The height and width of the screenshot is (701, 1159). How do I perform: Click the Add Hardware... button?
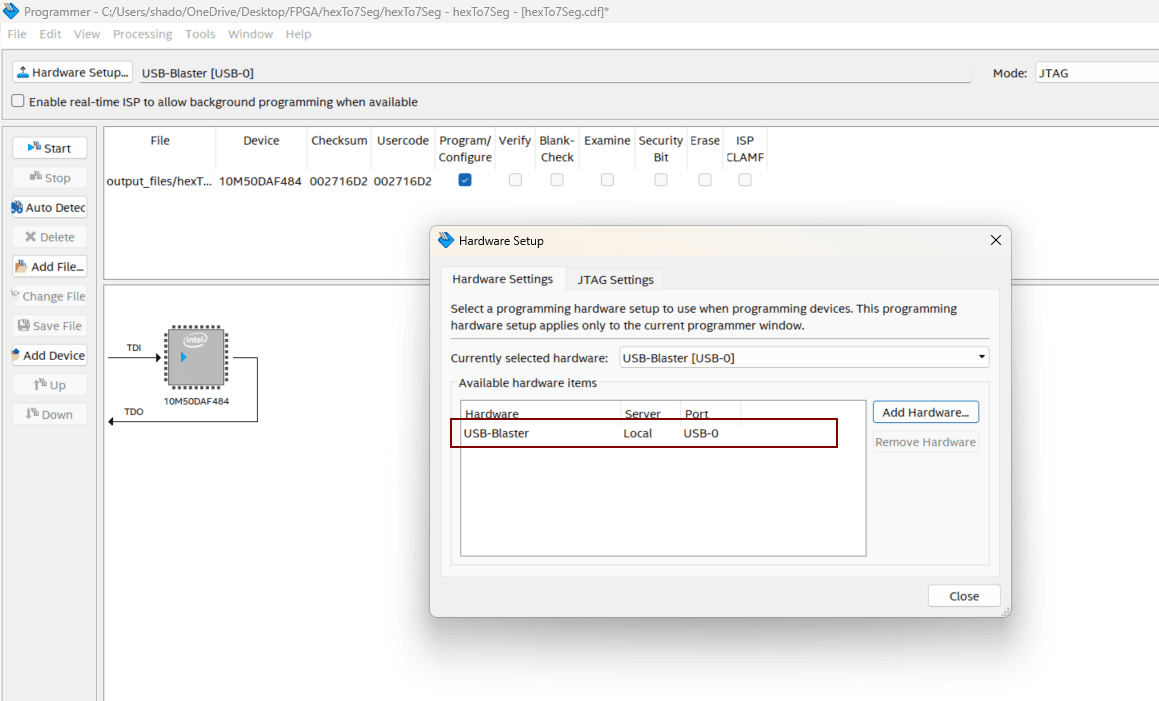coord(925,412)
